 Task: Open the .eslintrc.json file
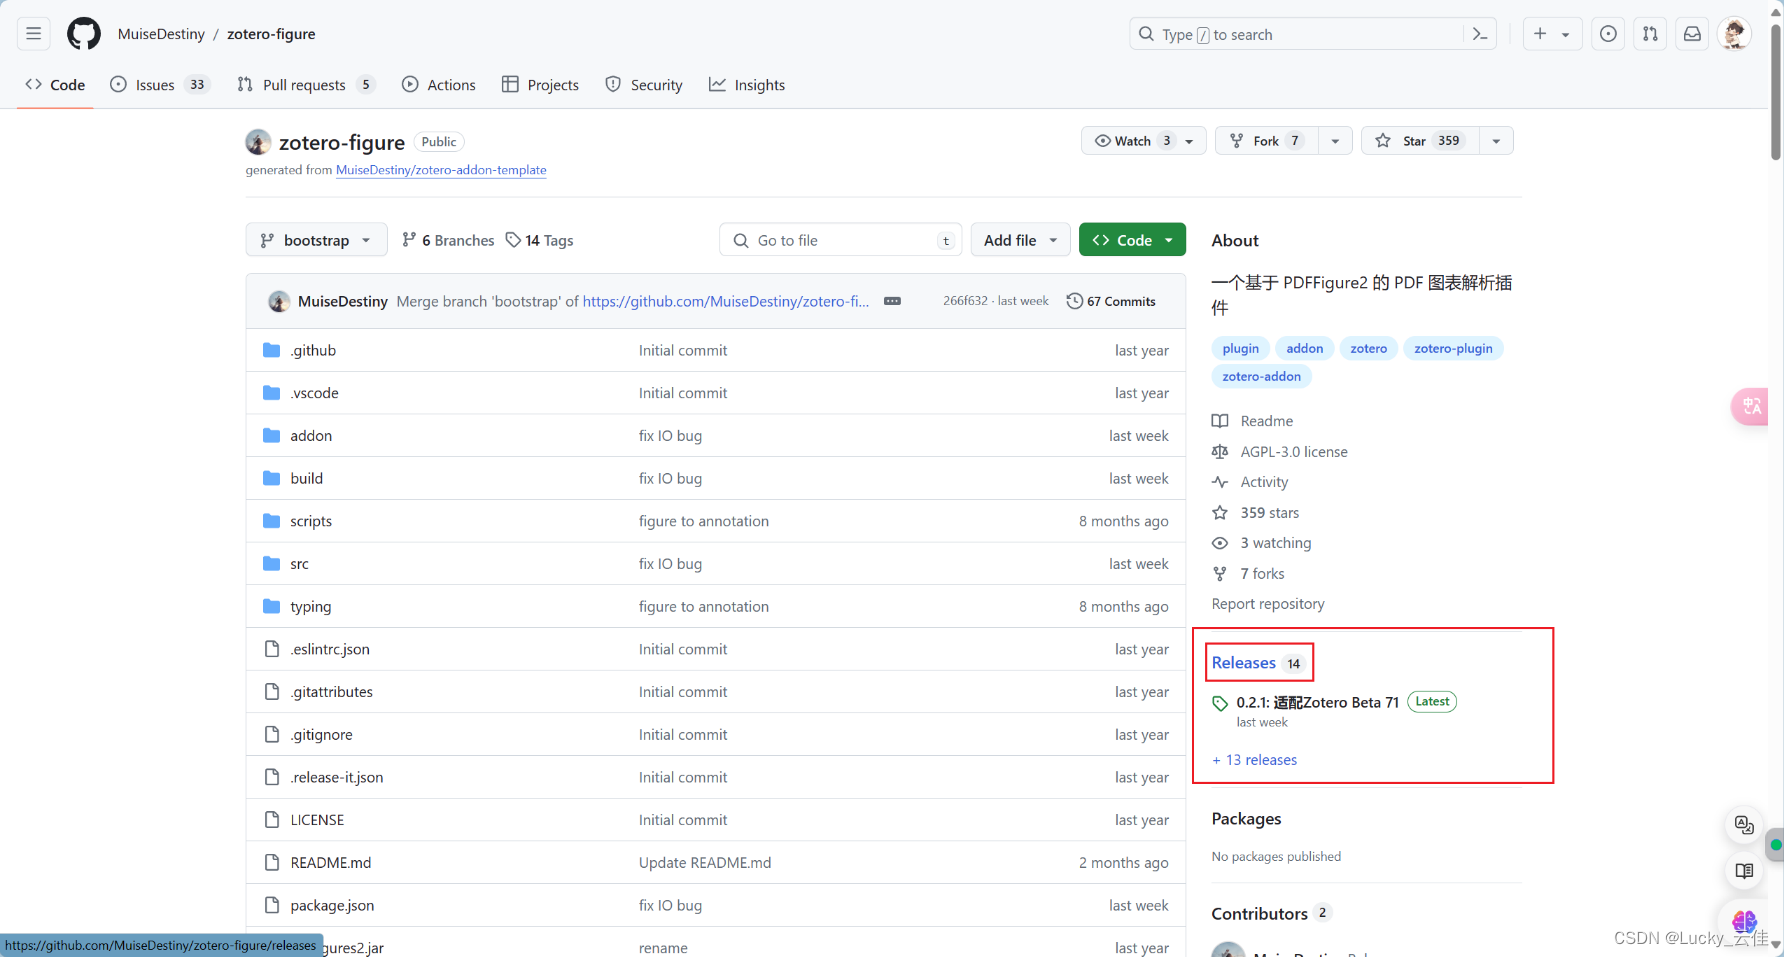coord(330,649)
